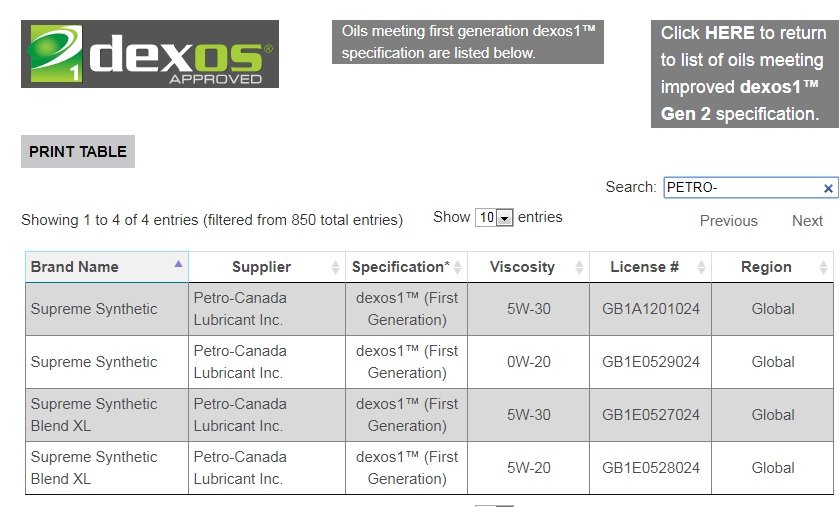Open the Show entries dropdown
840x507 pixels.
(494, 218)
